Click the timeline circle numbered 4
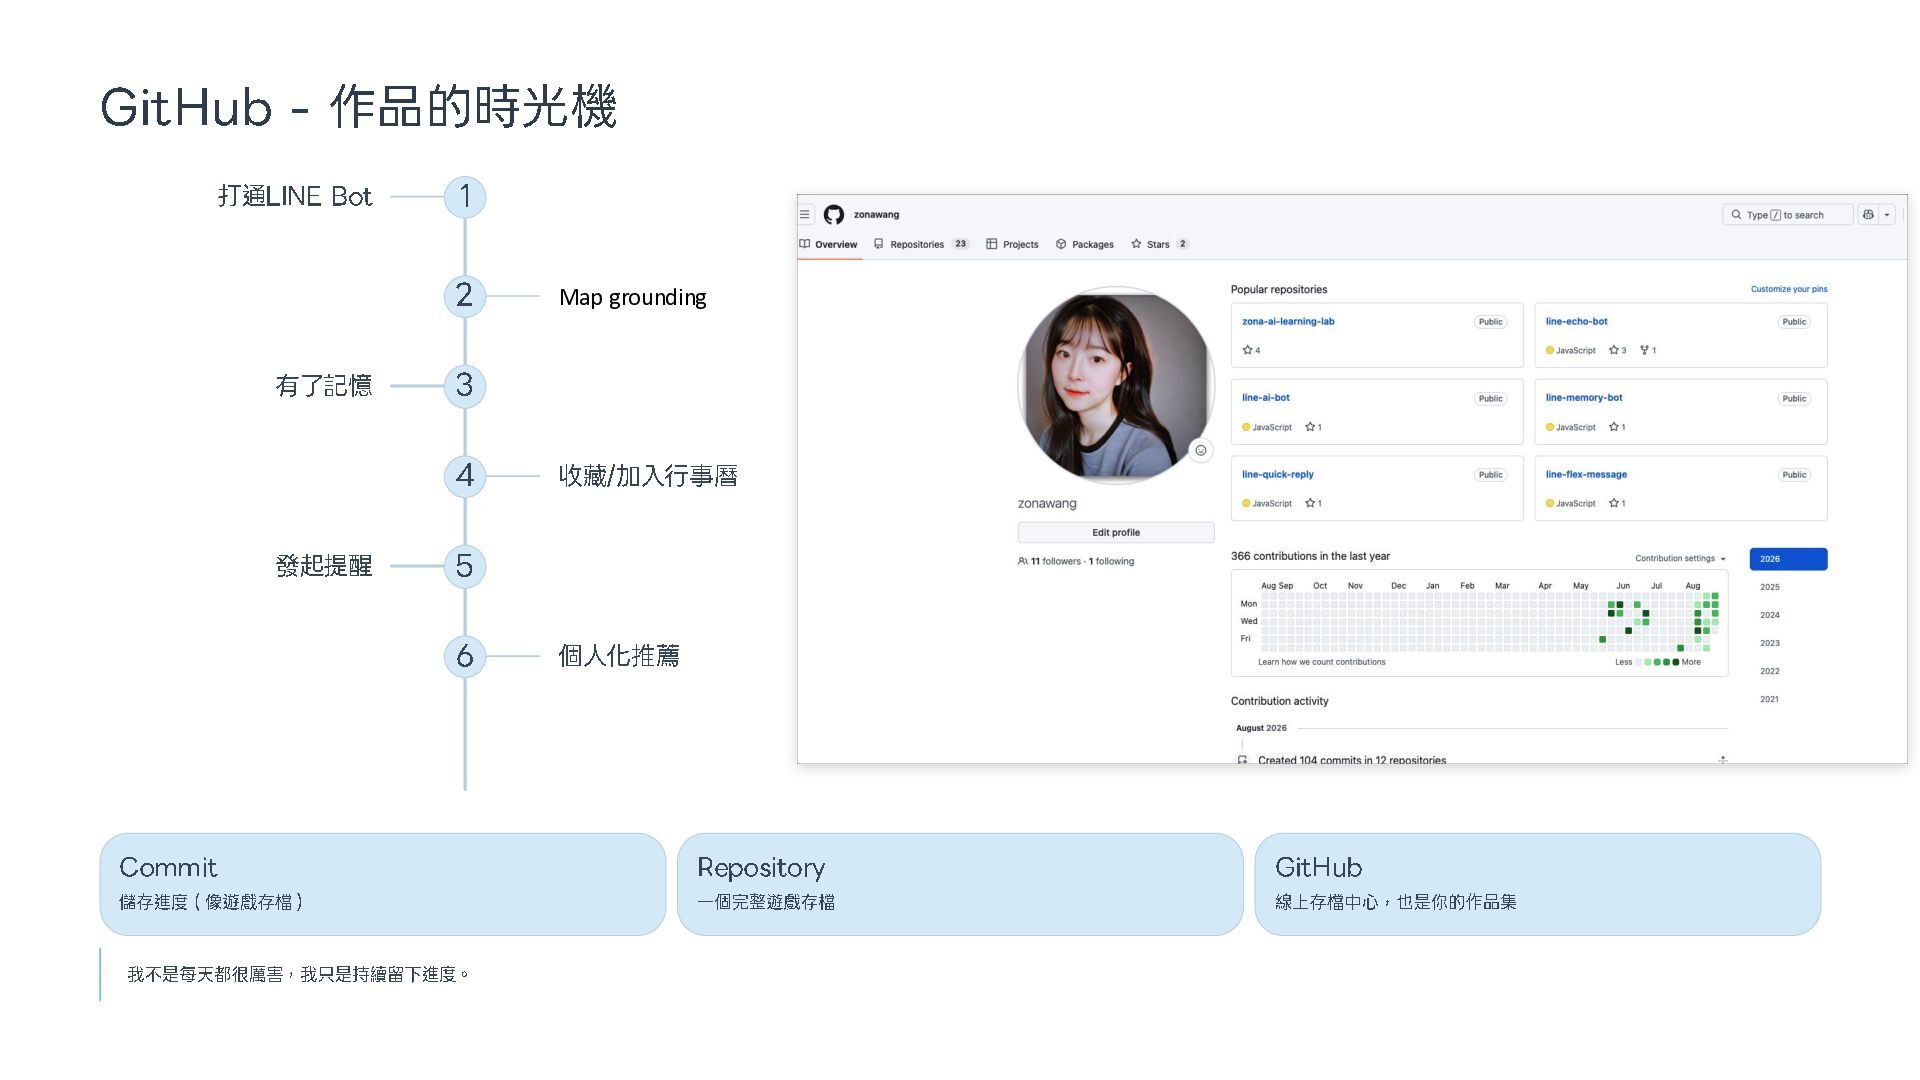 tap(465, 475)
